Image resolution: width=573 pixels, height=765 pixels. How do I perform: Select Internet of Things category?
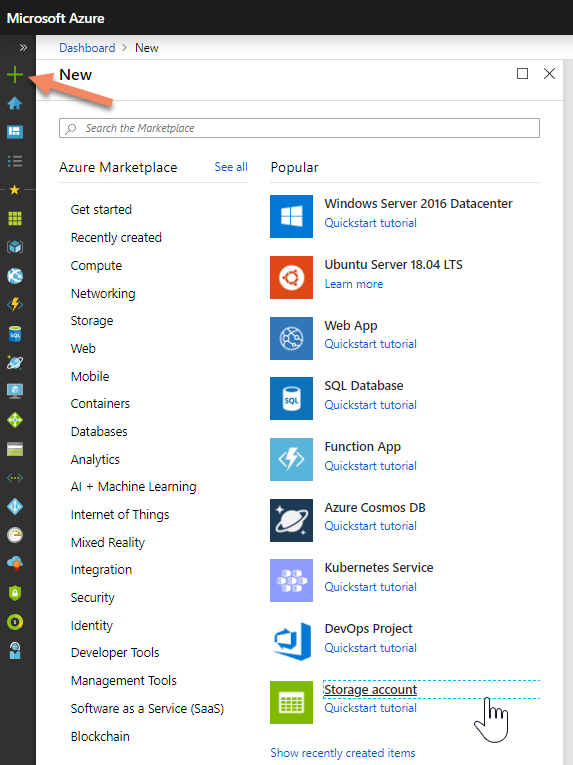(120, 515)
